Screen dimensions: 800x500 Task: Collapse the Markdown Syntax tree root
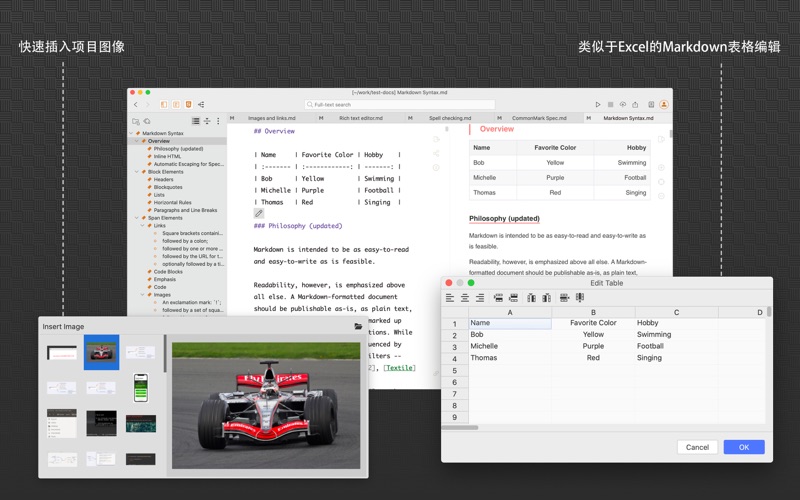(x=132, y=133)
